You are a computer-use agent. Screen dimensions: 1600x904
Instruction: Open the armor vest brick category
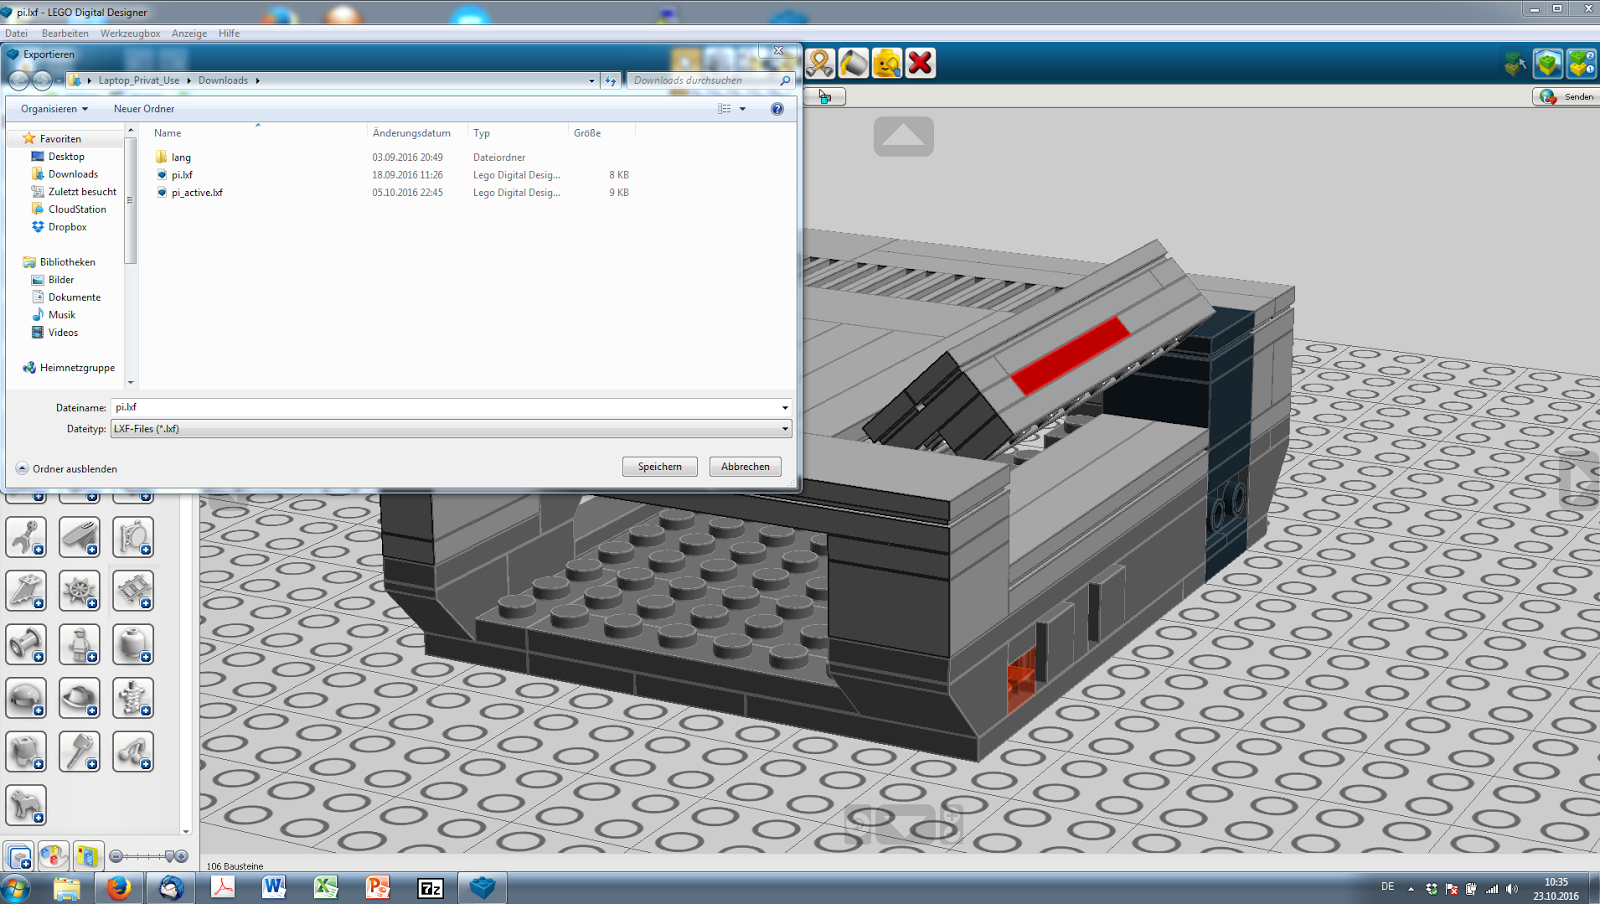26,752
